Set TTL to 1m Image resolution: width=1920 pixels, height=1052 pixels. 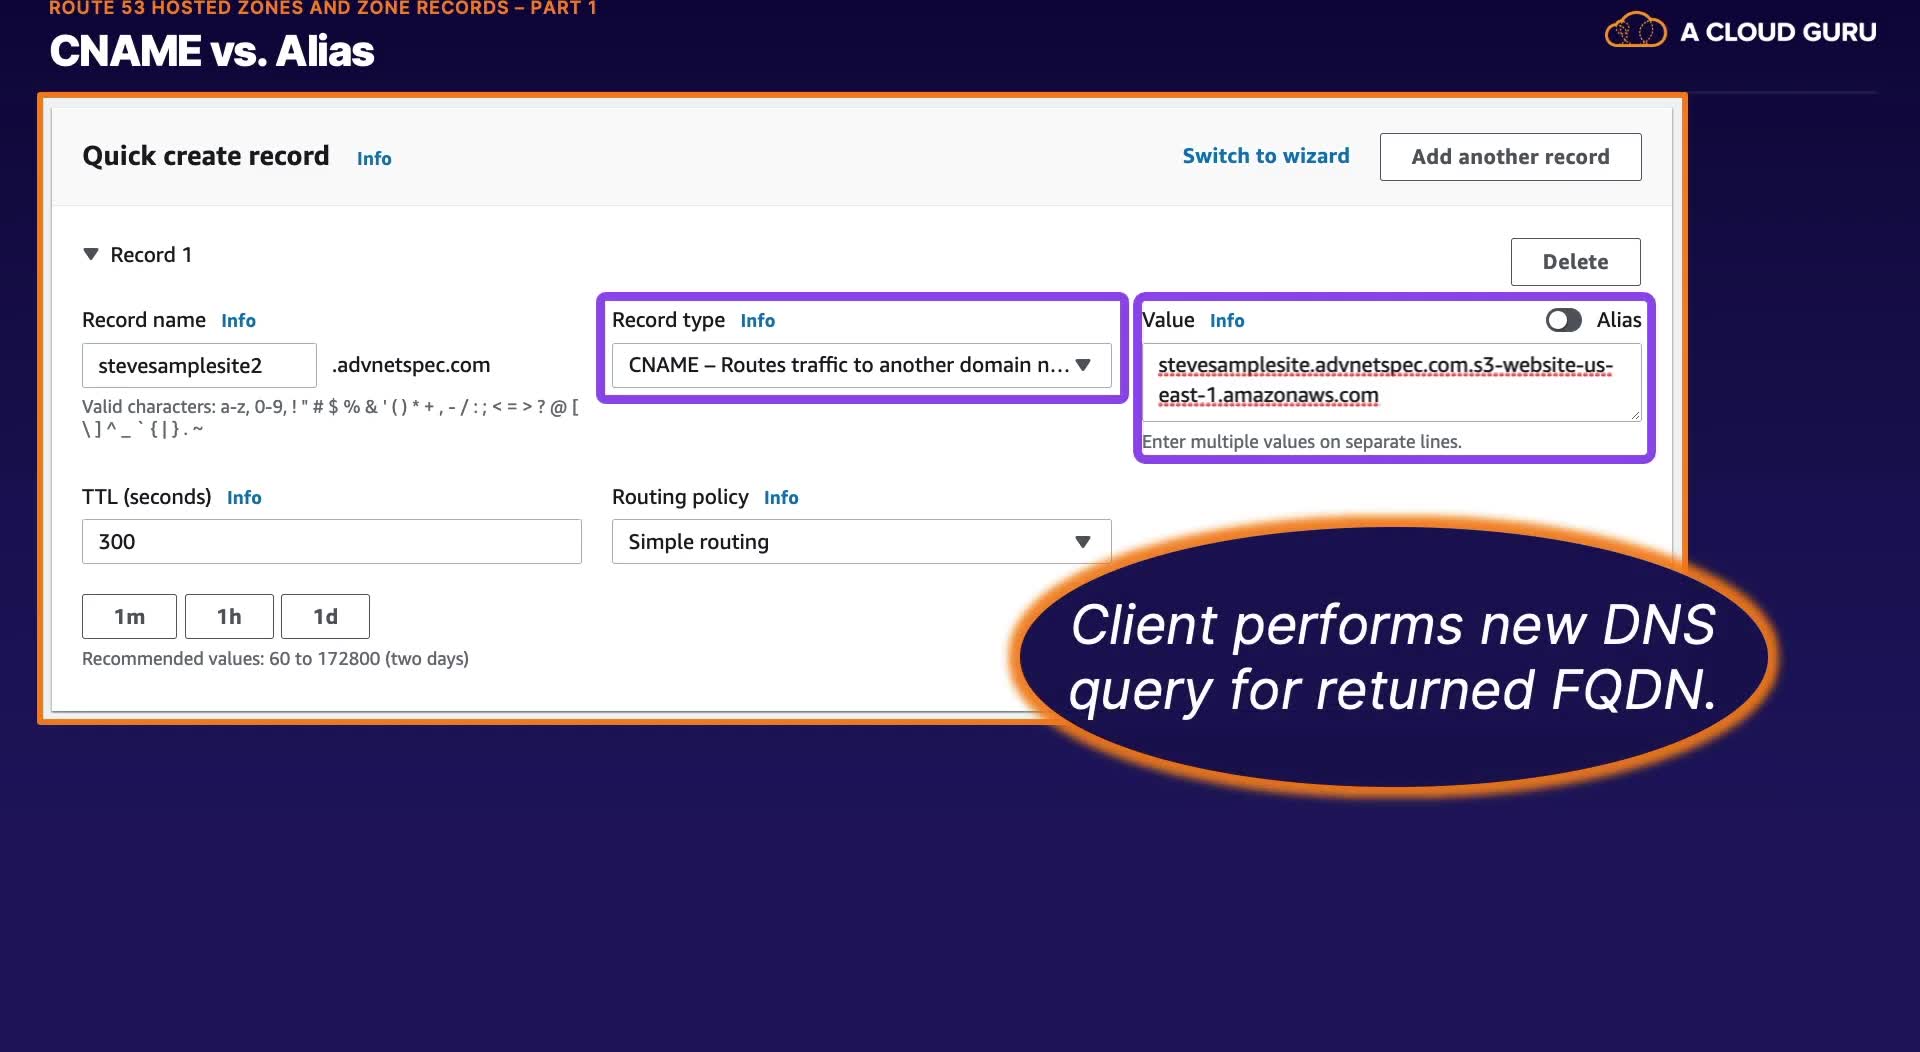pyautogui.click(x=129, y=617)
